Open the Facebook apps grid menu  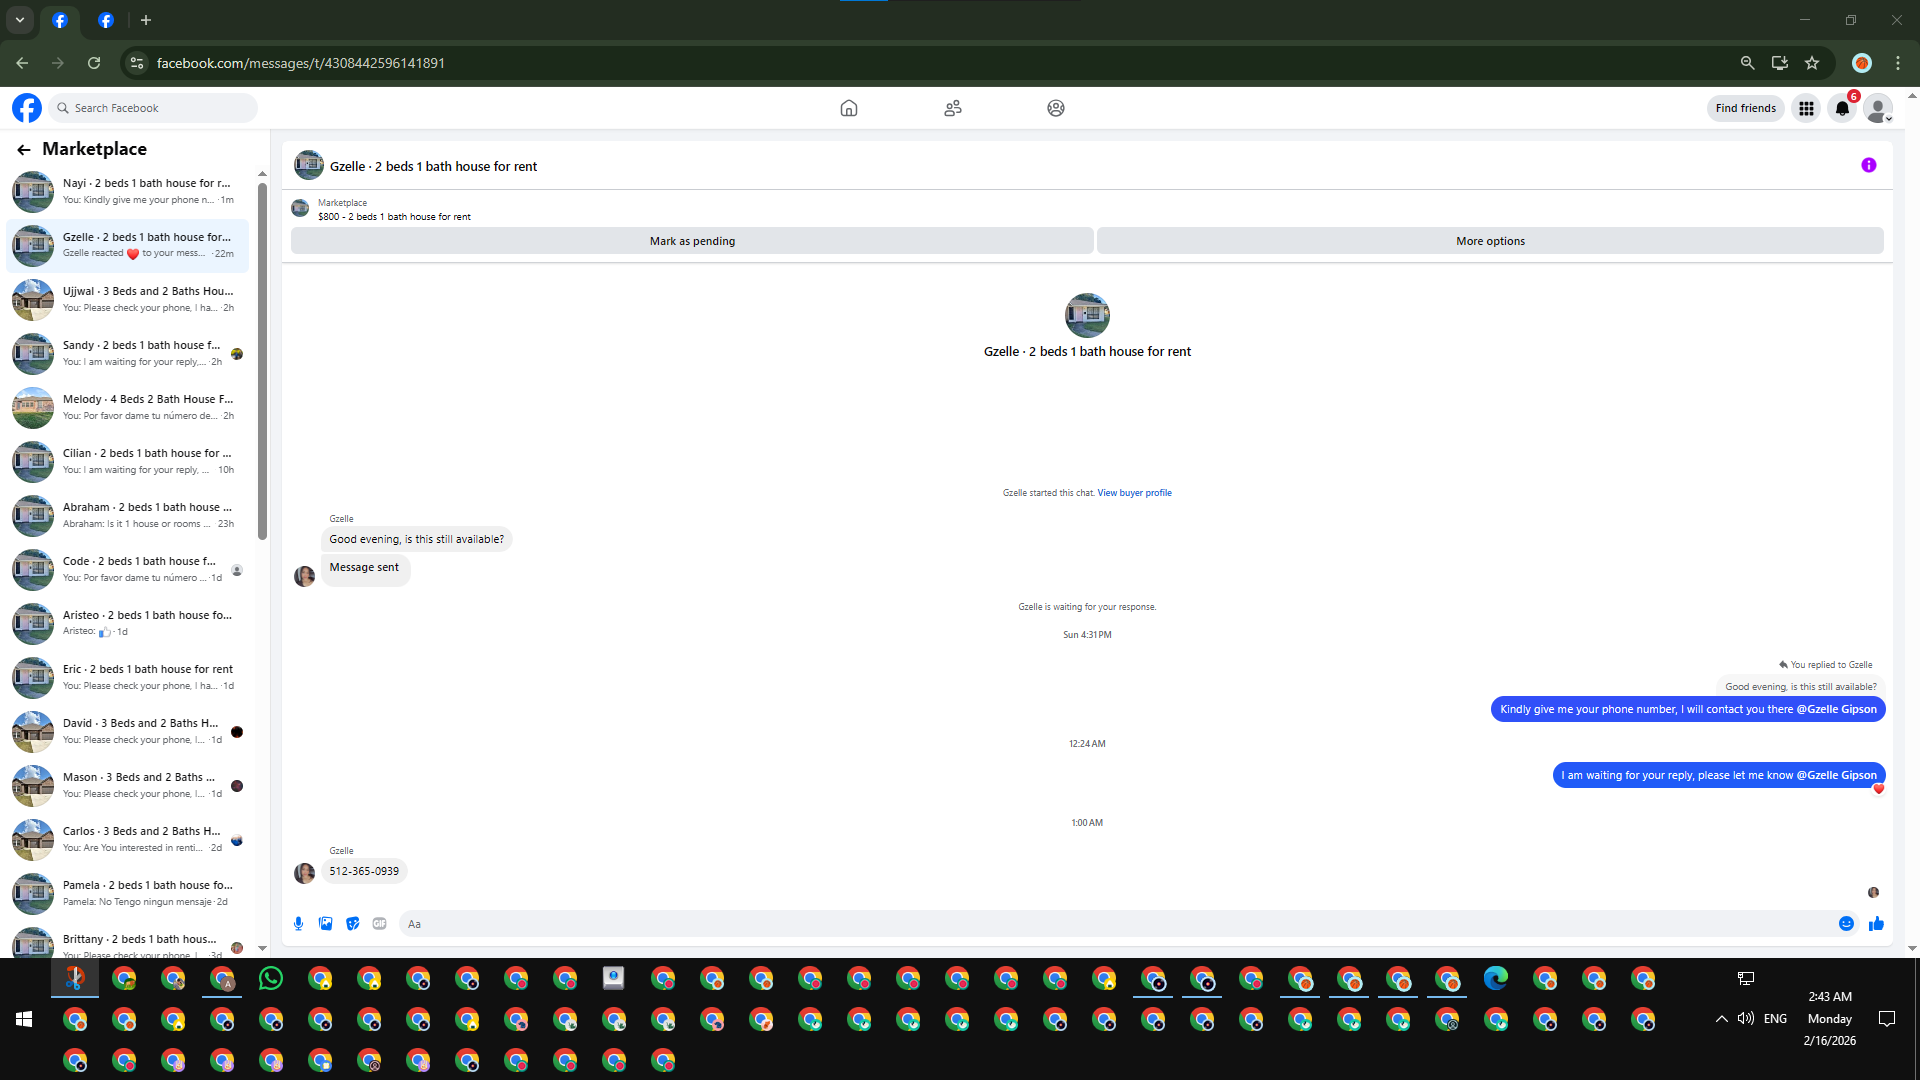click(x=1806, y=108)
